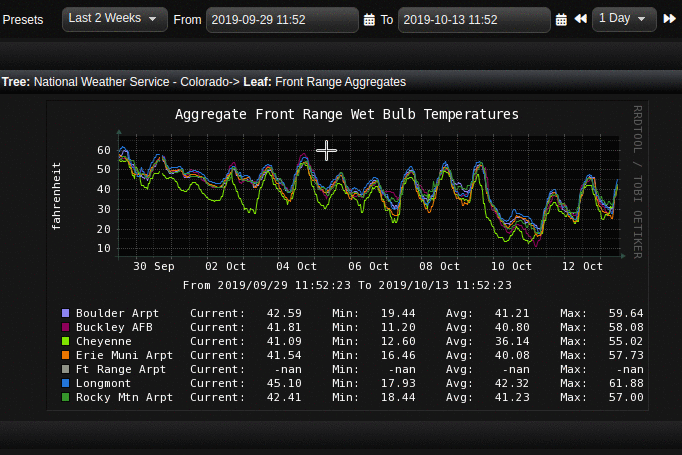Click the Cheyenne lime green legend swatch

tap(66, 341)
